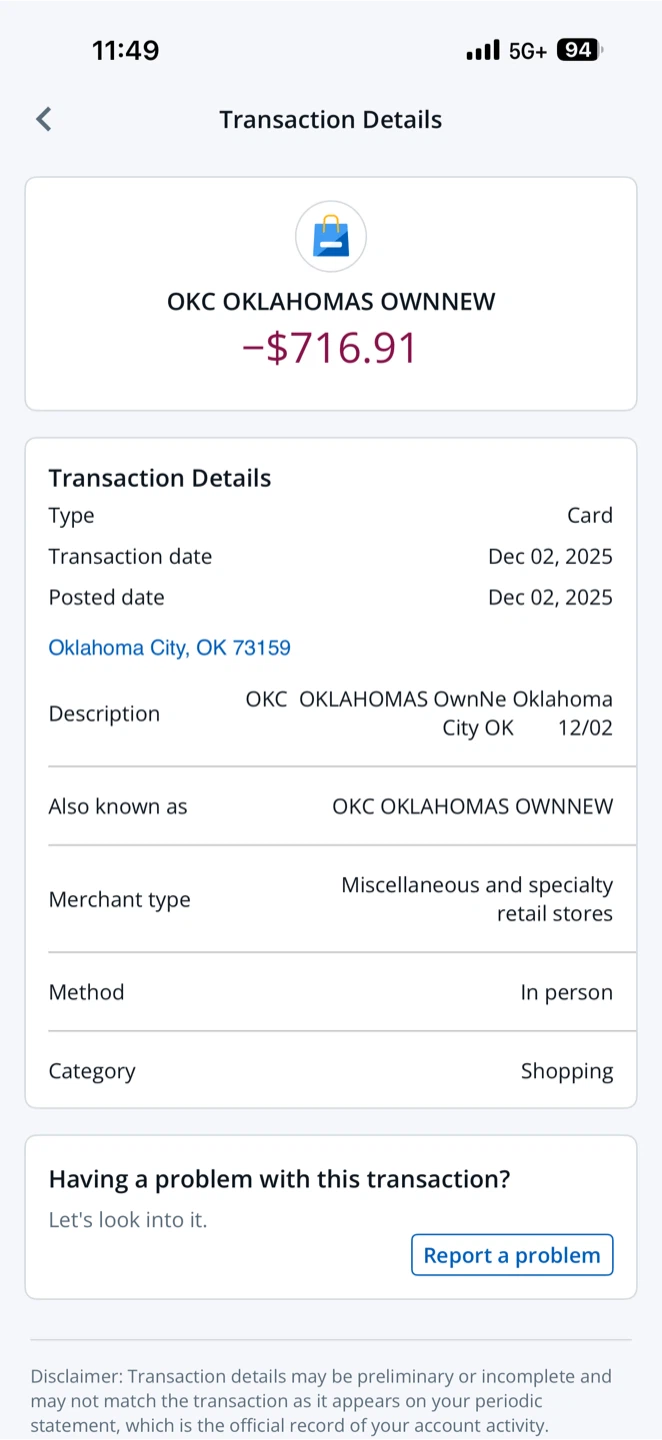Screen dimensions: 662x1440
Task: Tap the blue shopping bag icon
Action: 331,237
